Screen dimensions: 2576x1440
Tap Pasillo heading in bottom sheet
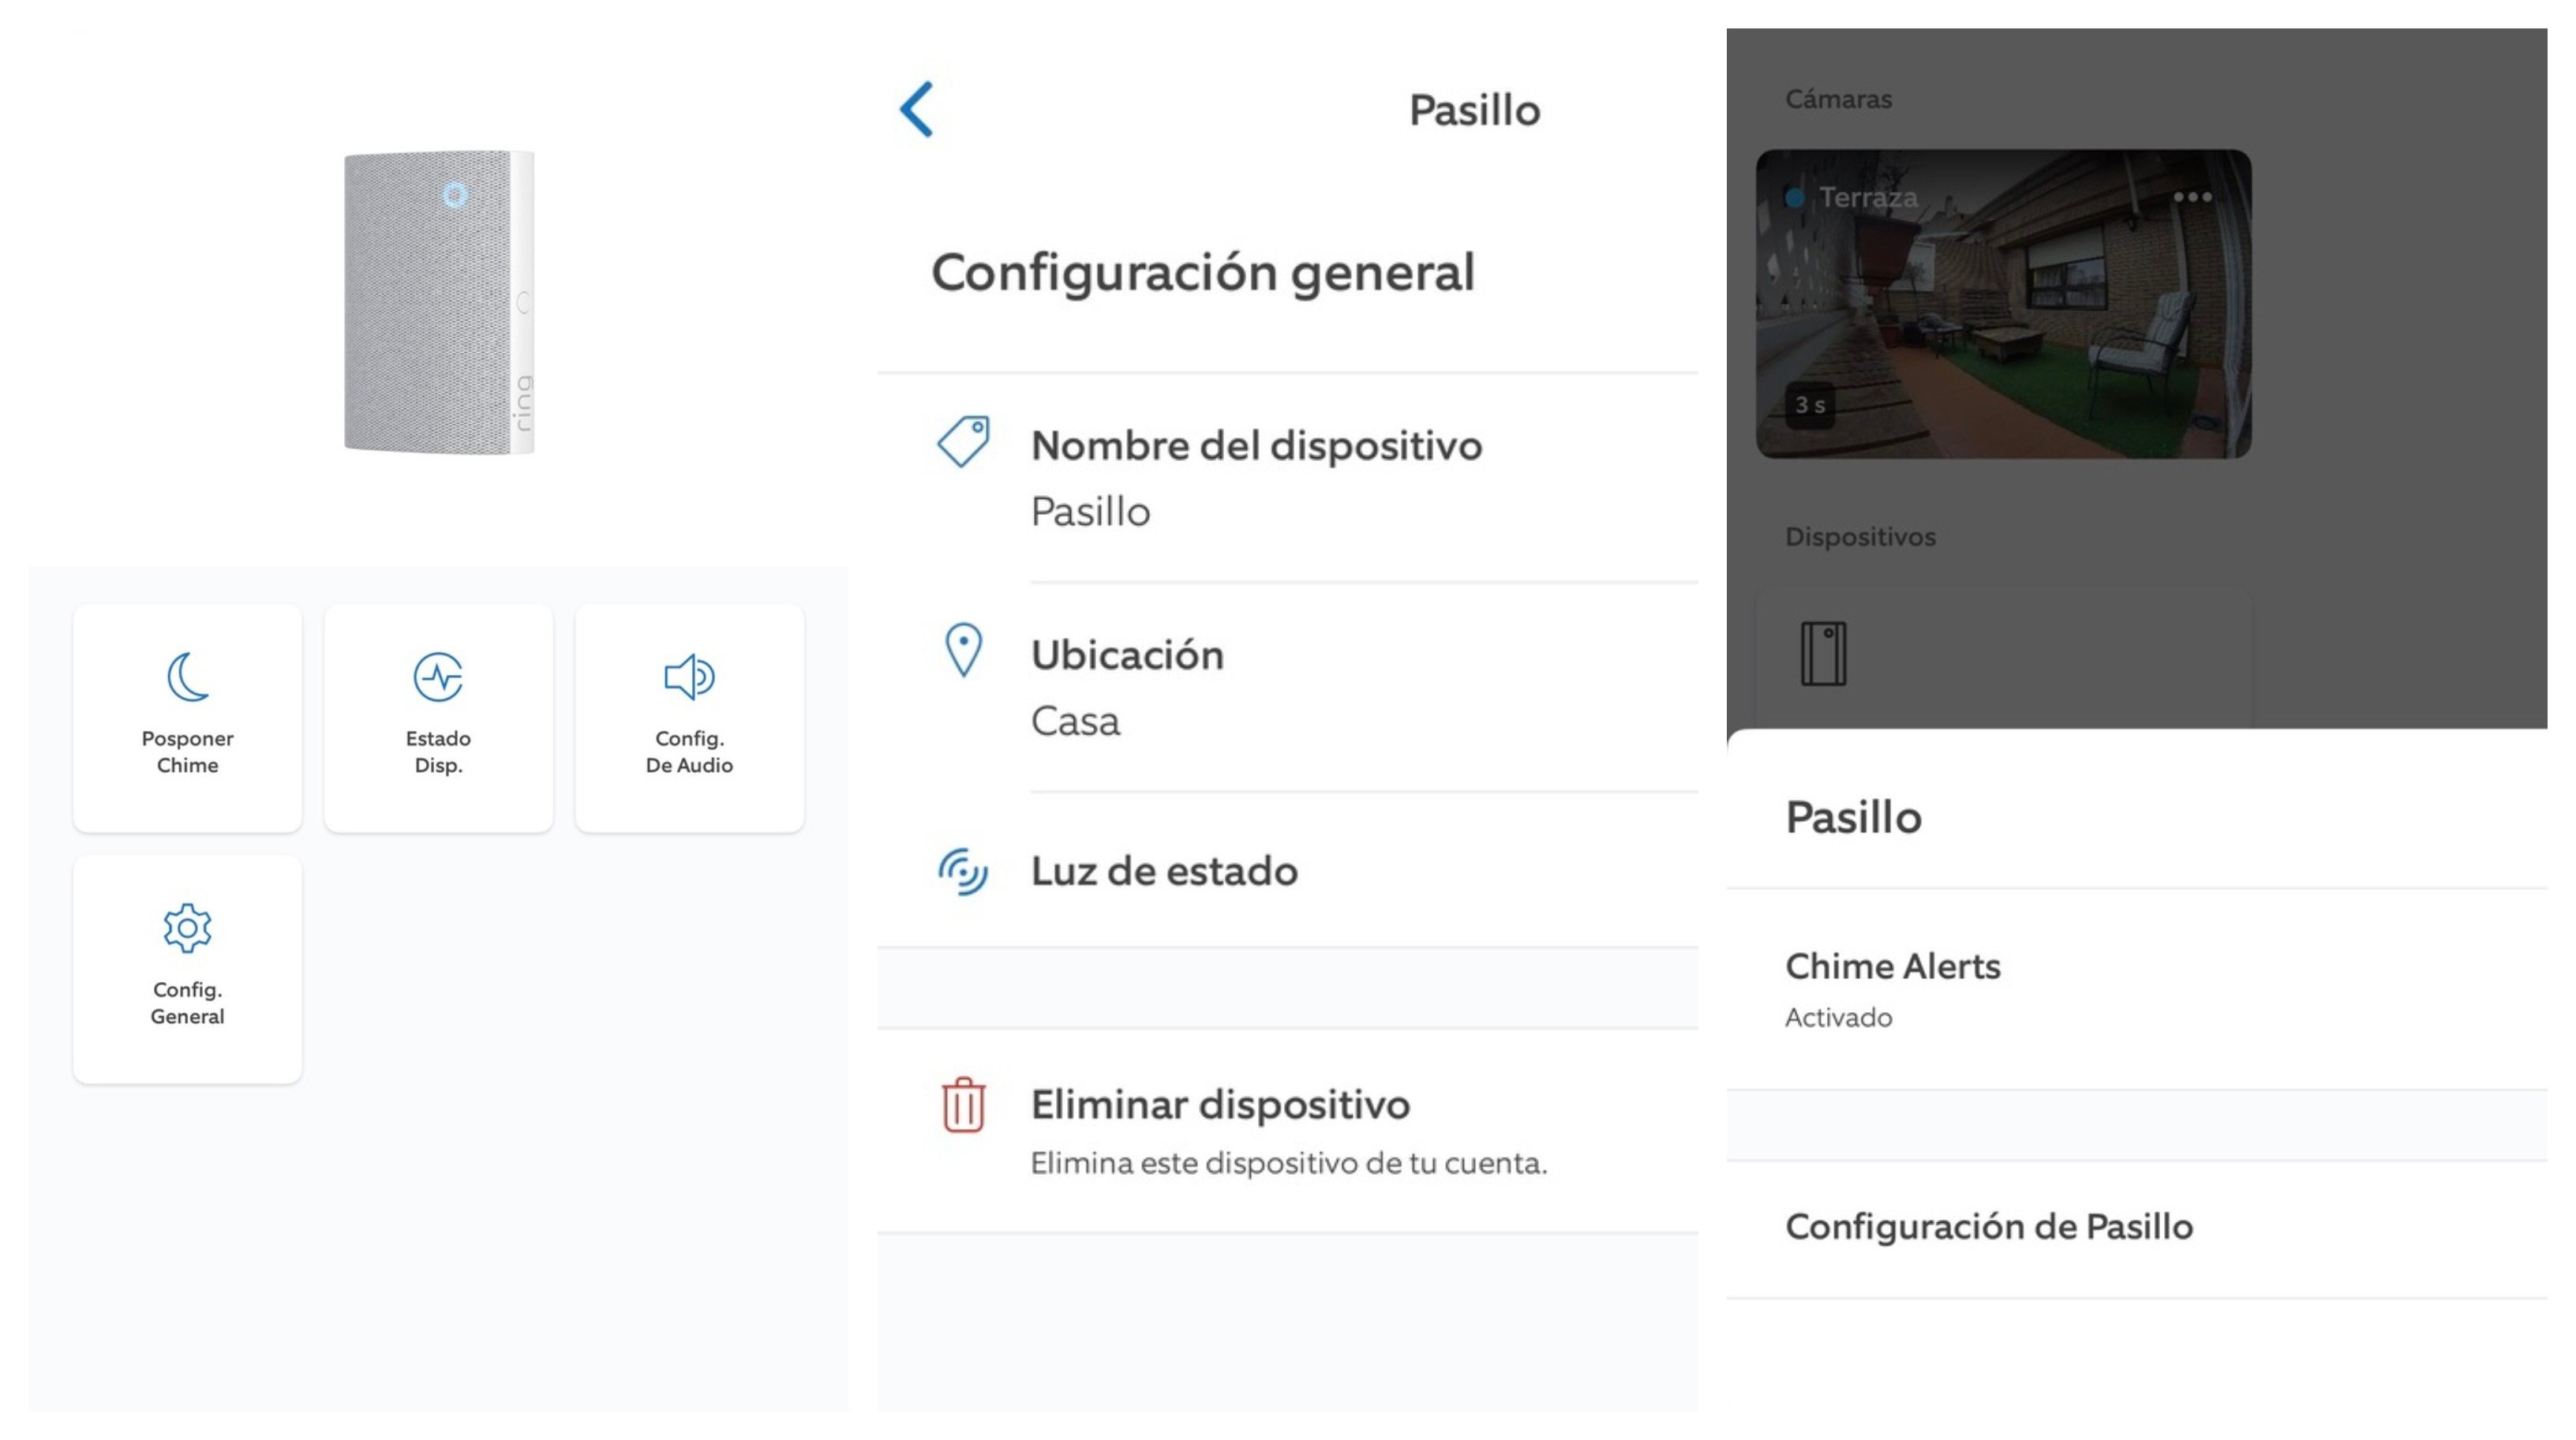pyautogui.click(x=1853, y=817)
